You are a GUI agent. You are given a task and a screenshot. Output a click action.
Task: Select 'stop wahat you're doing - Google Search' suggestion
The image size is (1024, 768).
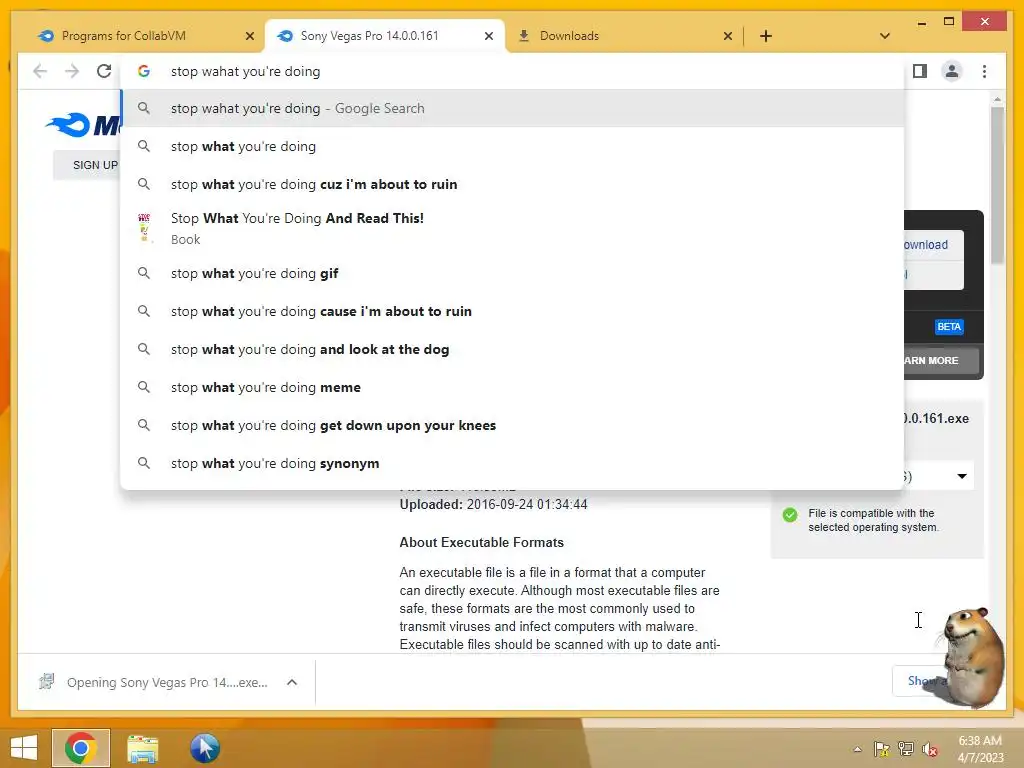(x=513, y=108)
